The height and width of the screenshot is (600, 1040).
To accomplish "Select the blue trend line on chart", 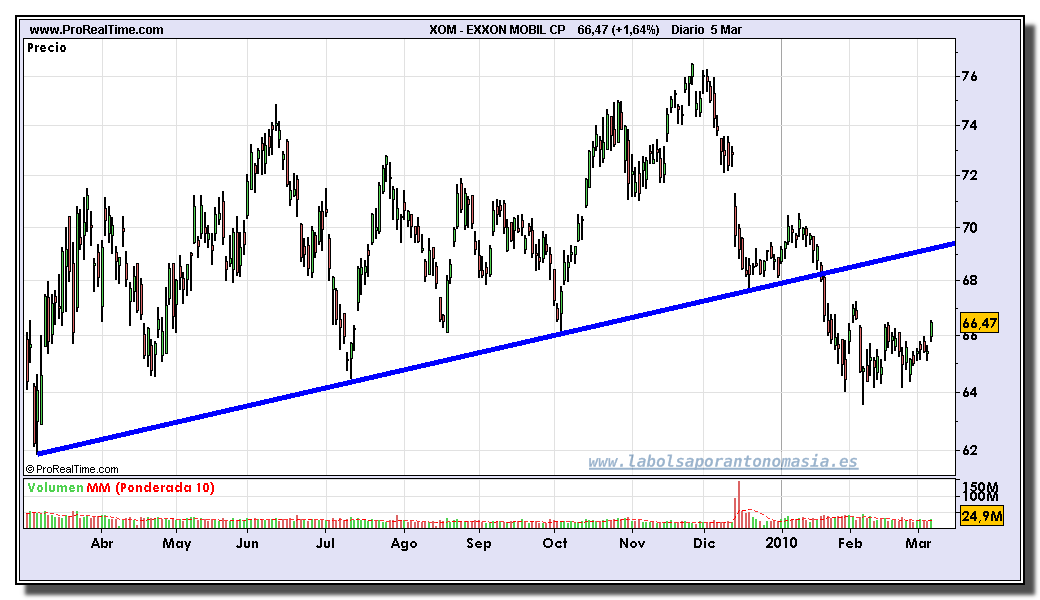I will pos(496,349).
